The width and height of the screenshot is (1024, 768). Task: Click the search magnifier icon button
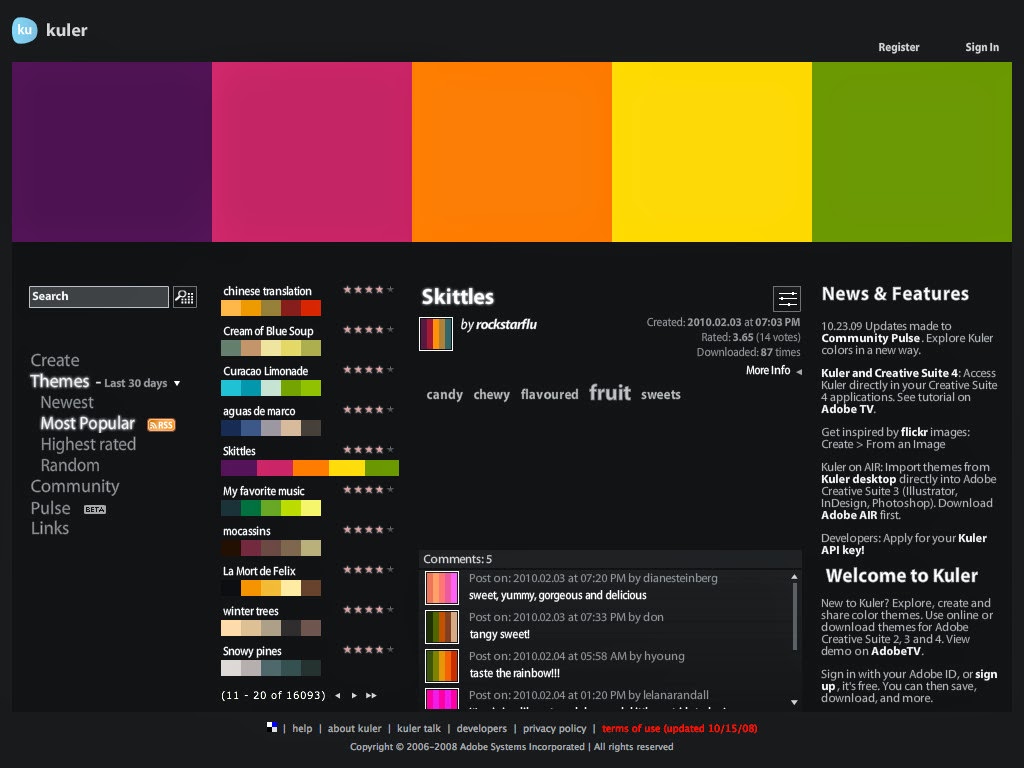[x=185, y=297]
